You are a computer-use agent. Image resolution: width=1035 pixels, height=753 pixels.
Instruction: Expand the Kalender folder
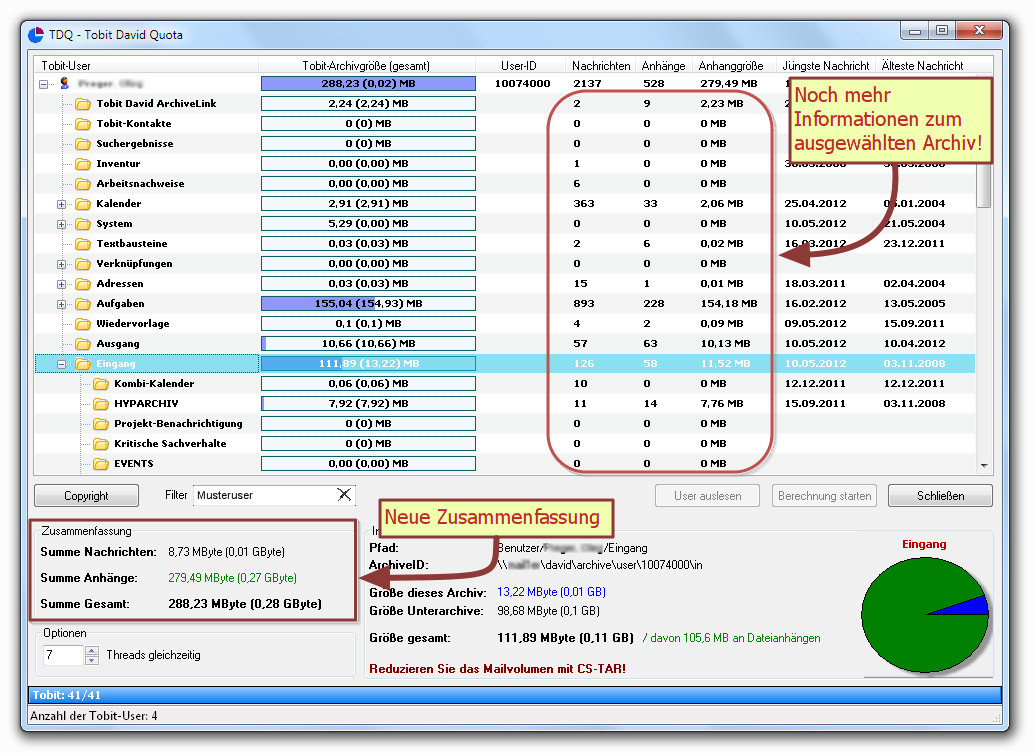[62, 204]
